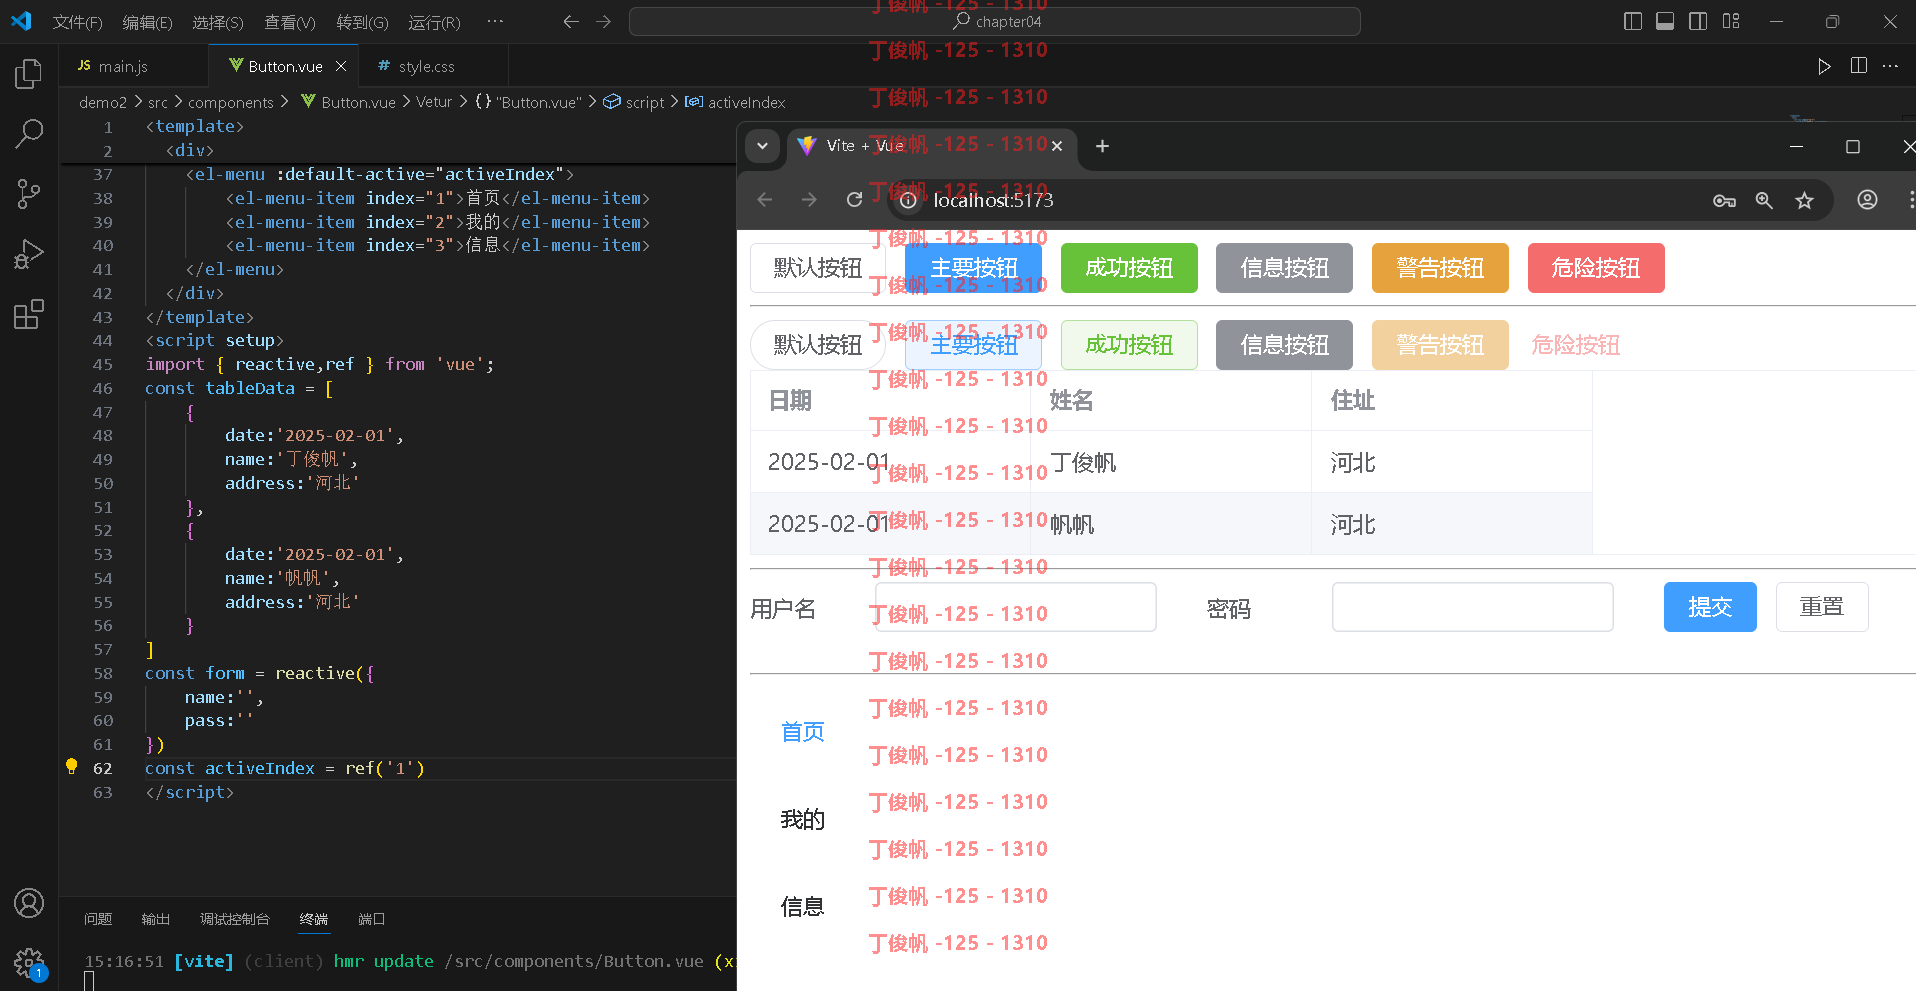Screen dimensions: 1916x991
Task: Reload the localhost page
Action: tap(854, 200)
